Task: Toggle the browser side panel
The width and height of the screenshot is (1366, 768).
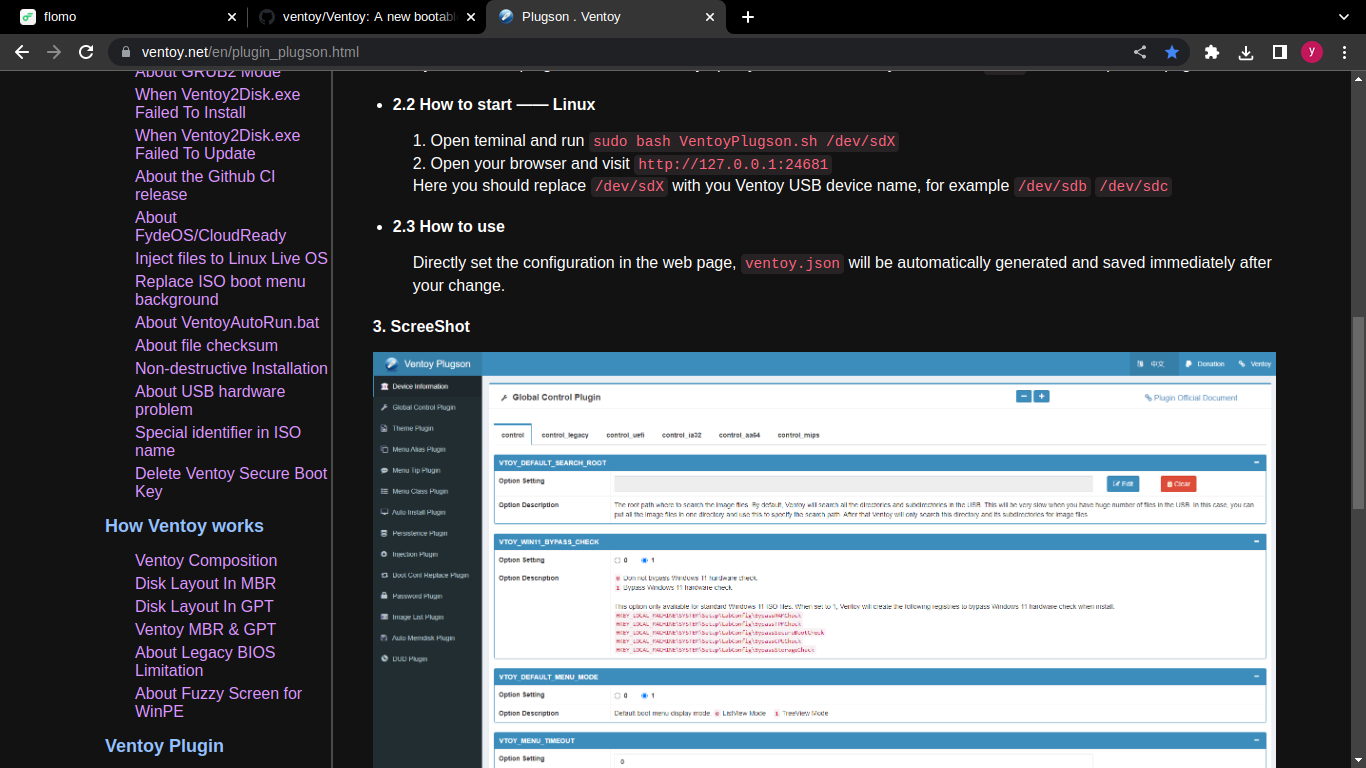Action: pyautogui.click(x=1279, y=52)
